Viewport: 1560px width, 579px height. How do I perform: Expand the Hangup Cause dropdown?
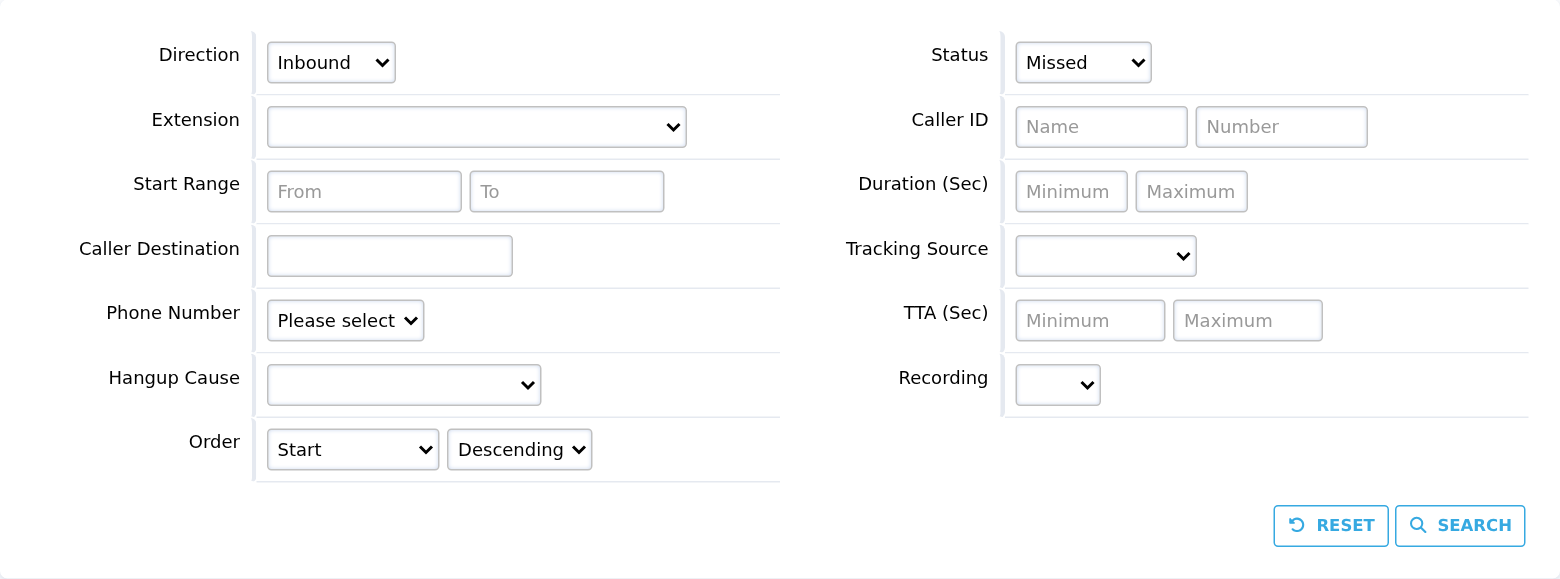point(404,385)
